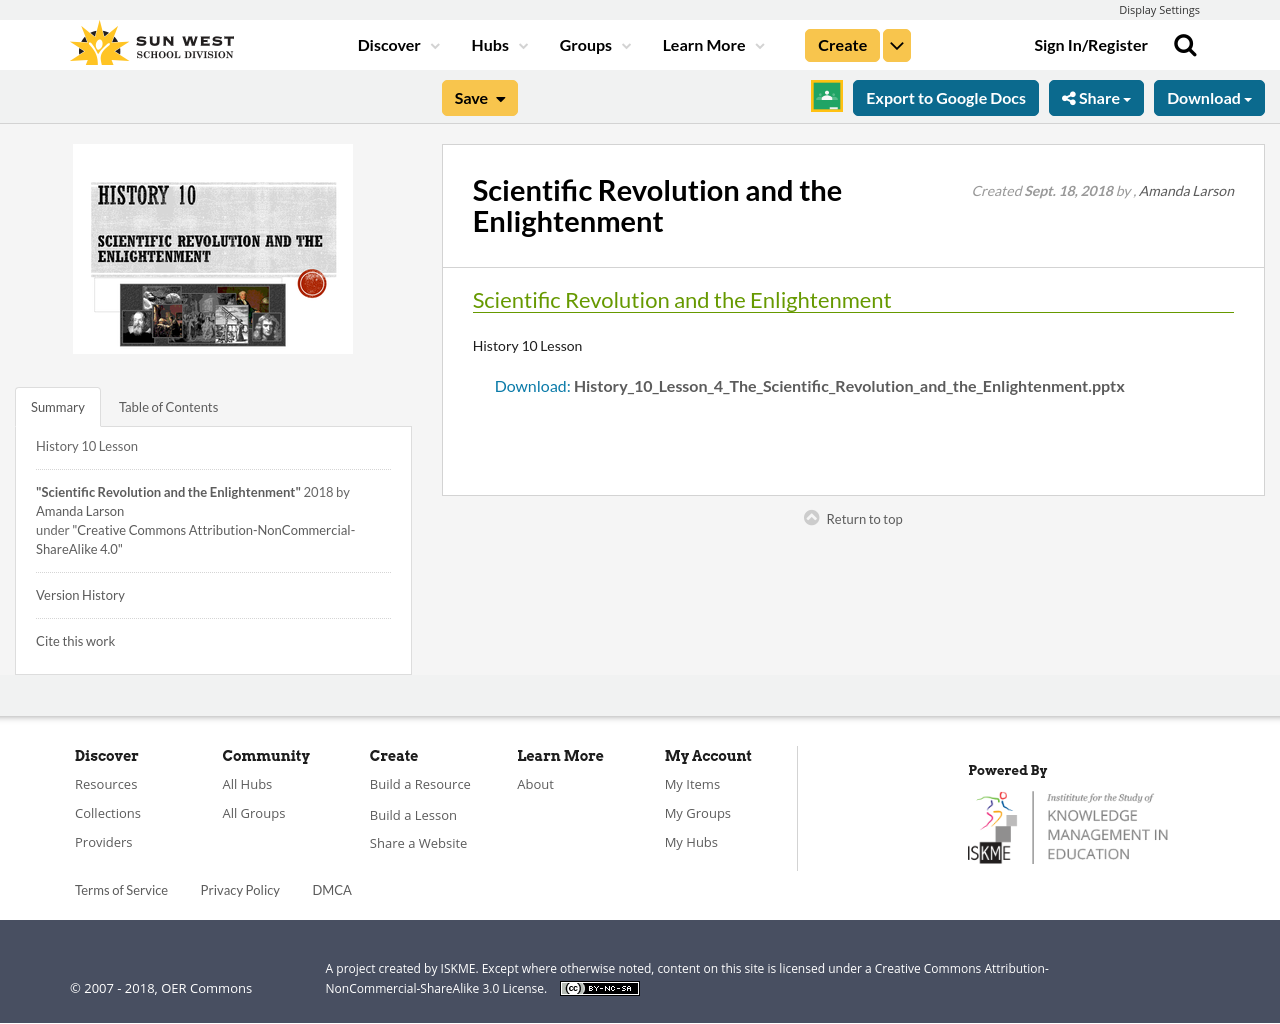
Task: Select the Summary tab
Action: tap(57, 405)
